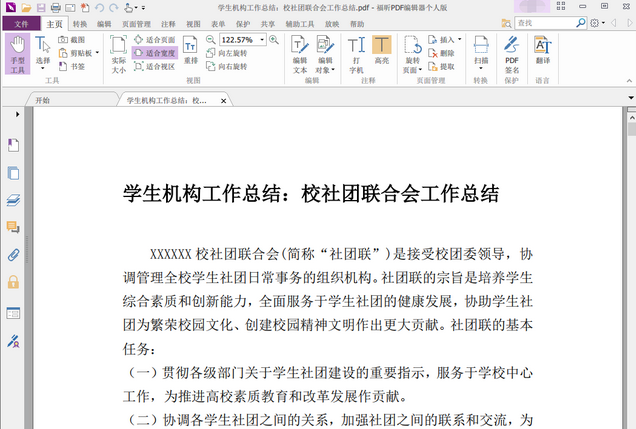Click the Bookmark (书签) tool in ribbon
Viewport: 636px width, 429px height.
click(71, 66)
